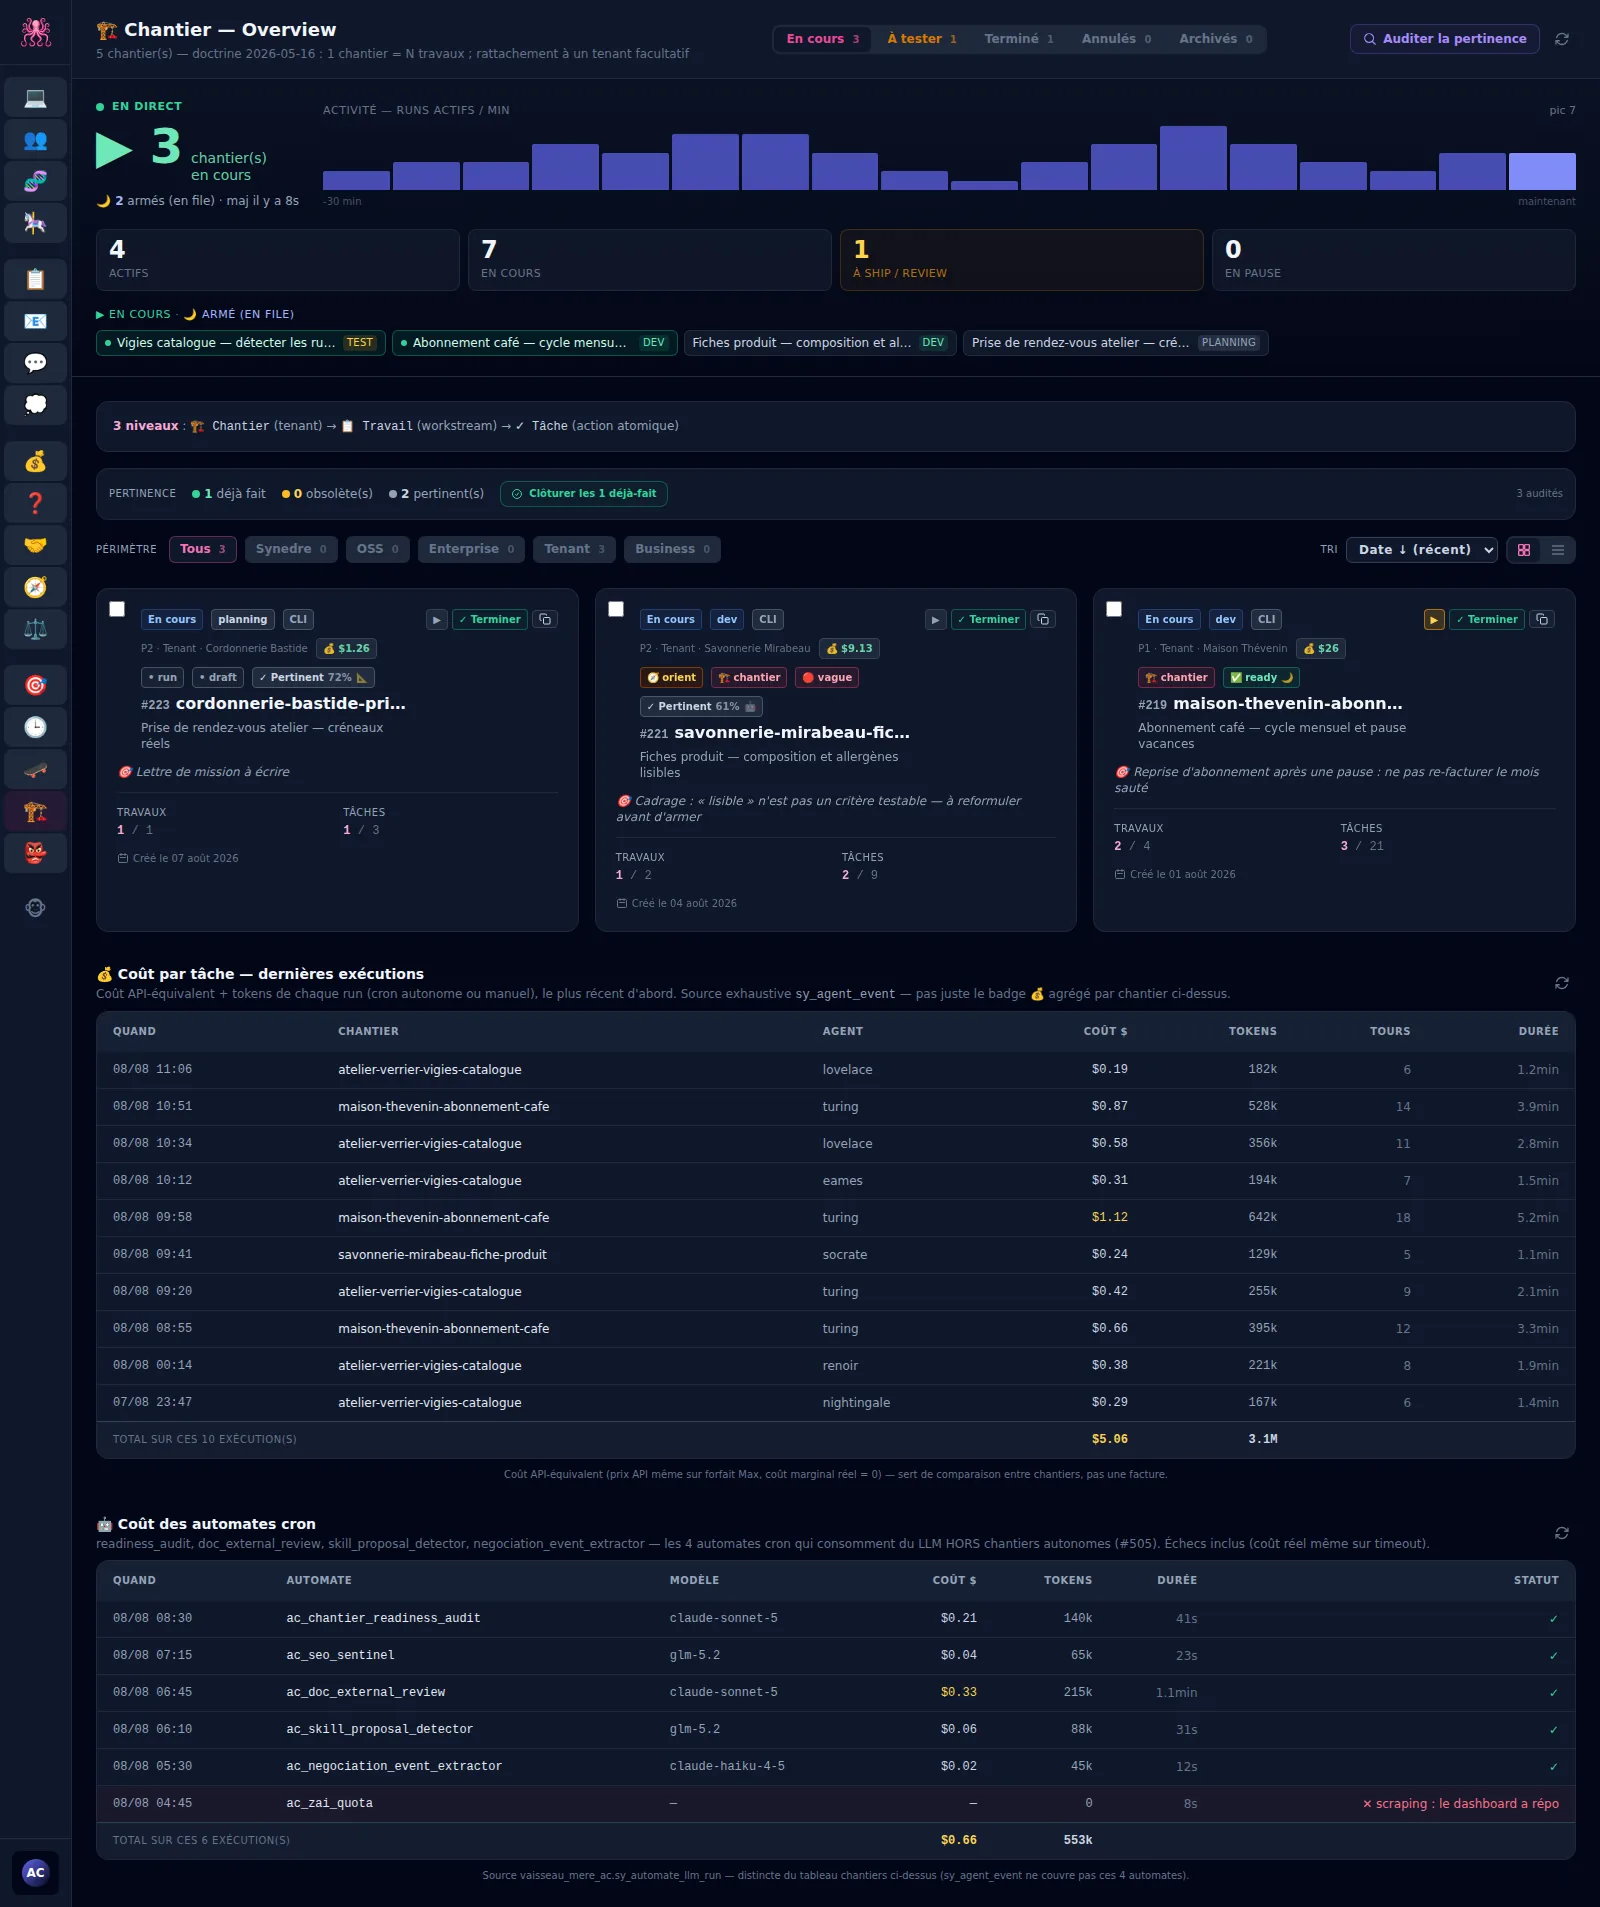The width and height of the screenshot is (1600, 1907).
Task: Click Terminer on maison-thevenin card
Action: 1487,620
